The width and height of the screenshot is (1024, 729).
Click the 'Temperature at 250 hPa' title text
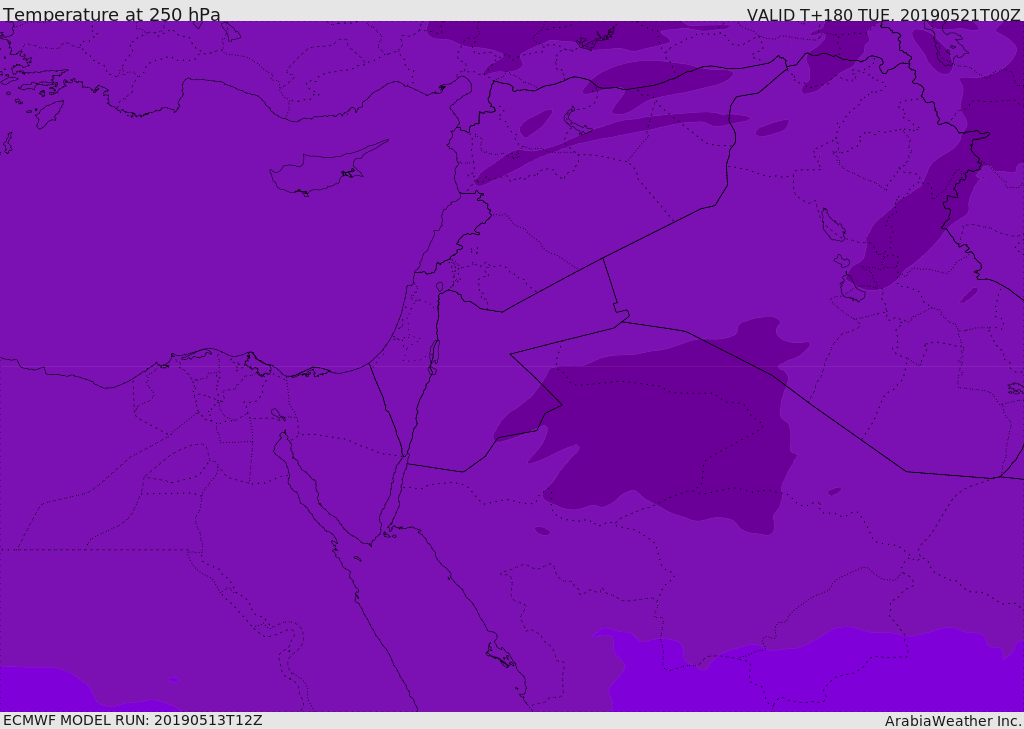point(112,14)
